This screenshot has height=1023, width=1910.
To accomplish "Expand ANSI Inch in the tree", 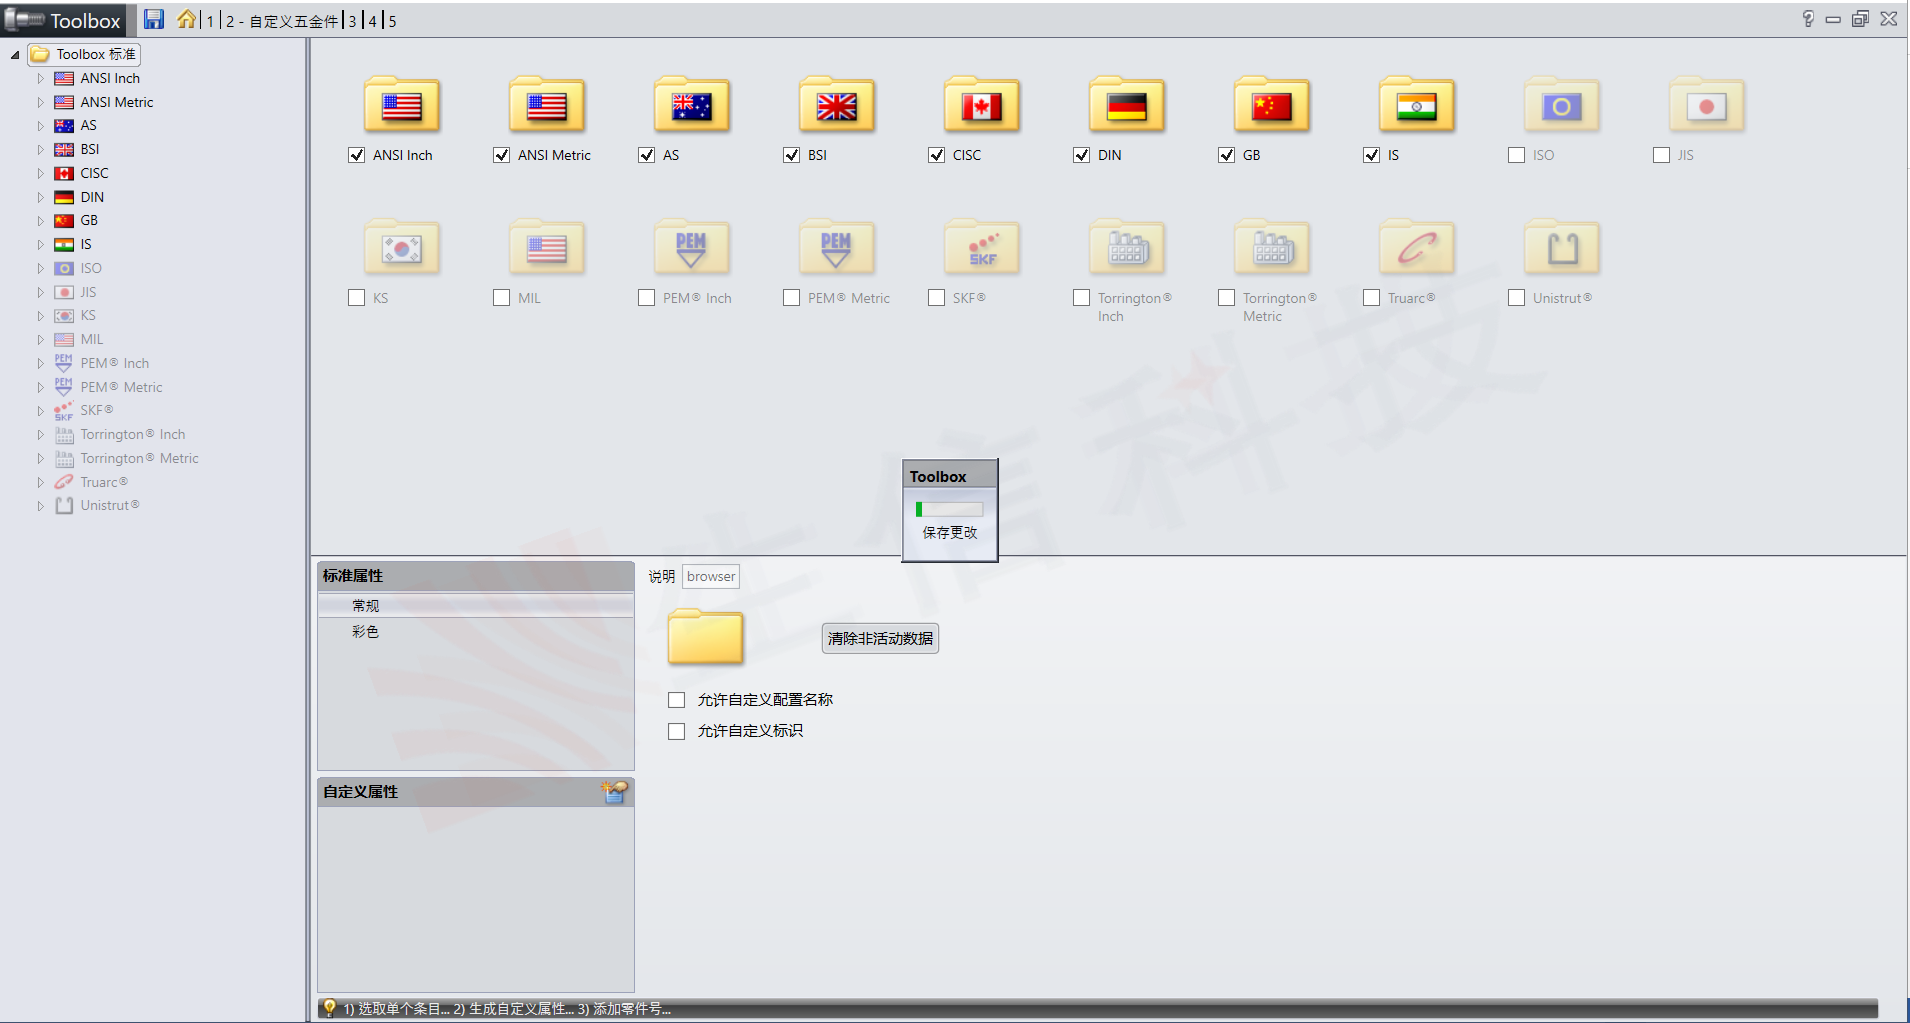I will [x=41, y=78].
